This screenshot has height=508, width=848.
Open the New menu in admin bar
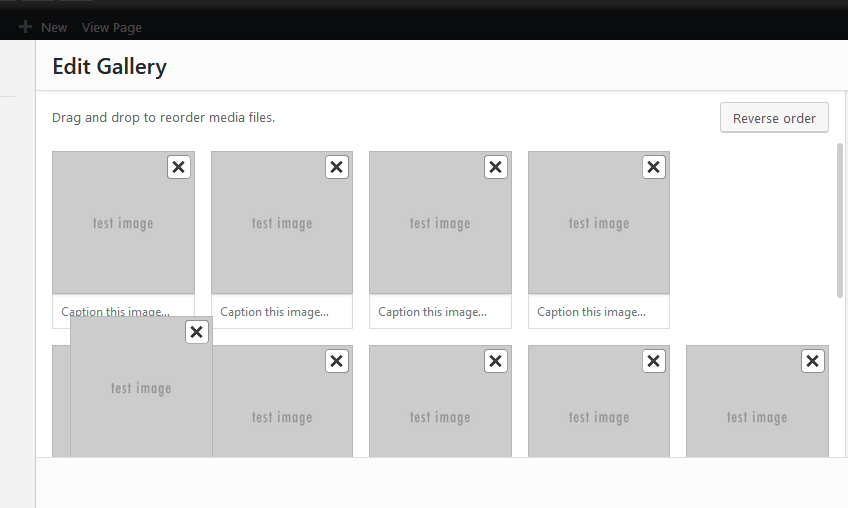click(x=54, y=28)
